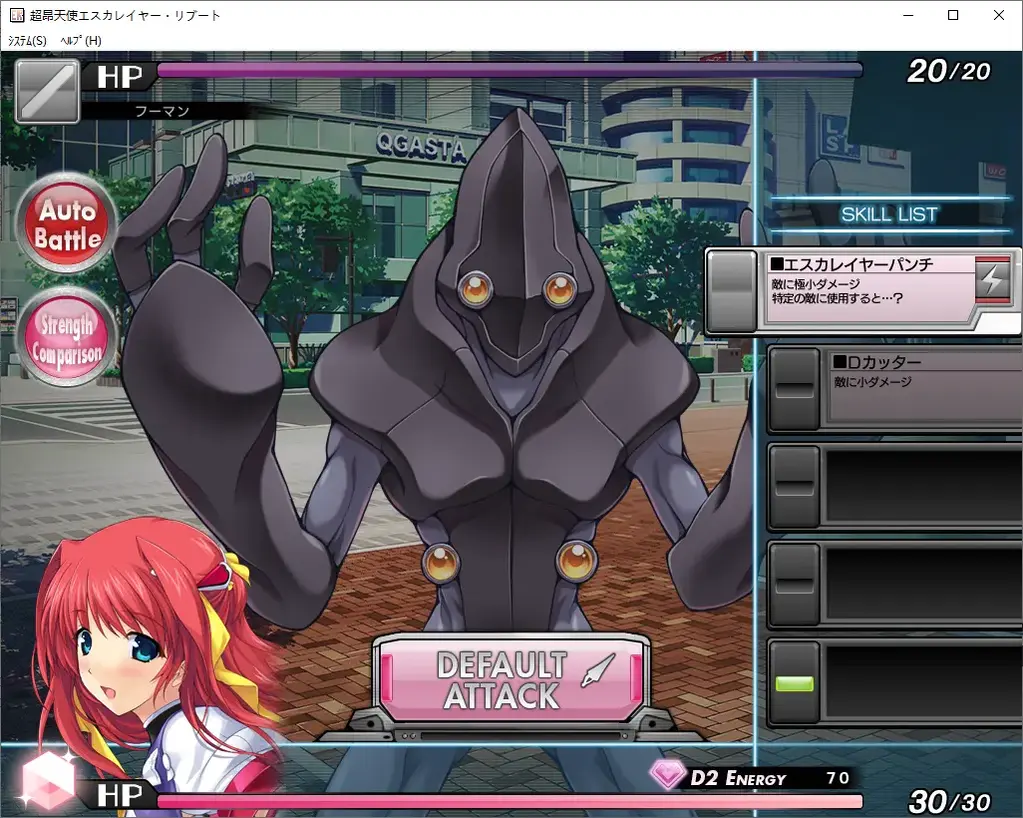Click the D2 Energy value 70

point(838,778)
